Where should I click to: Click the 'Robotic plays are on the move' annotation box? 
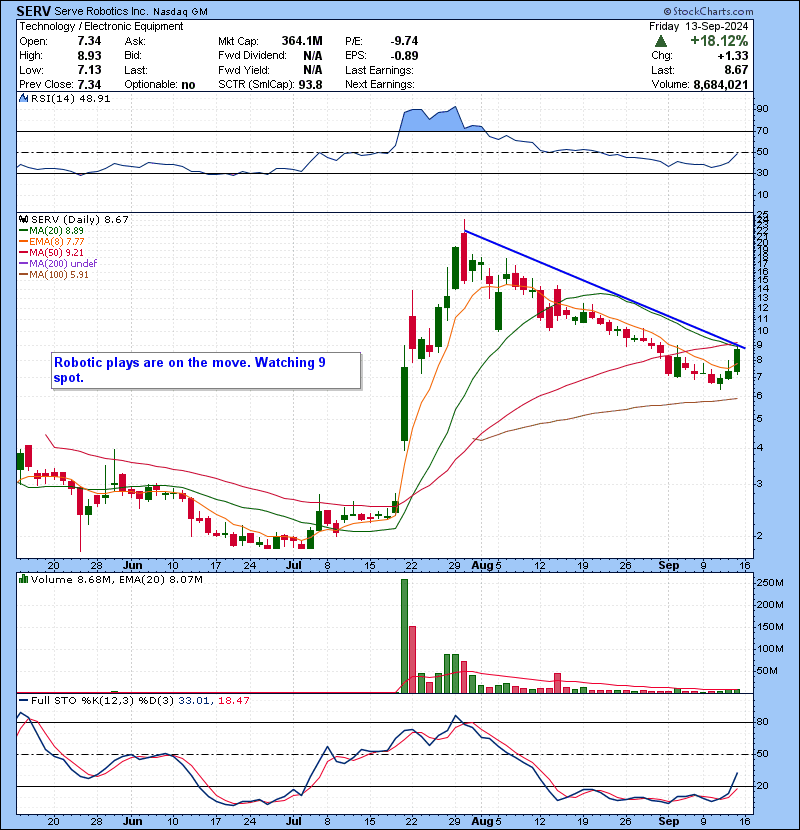pyautogui.click(x=206, y=371)
